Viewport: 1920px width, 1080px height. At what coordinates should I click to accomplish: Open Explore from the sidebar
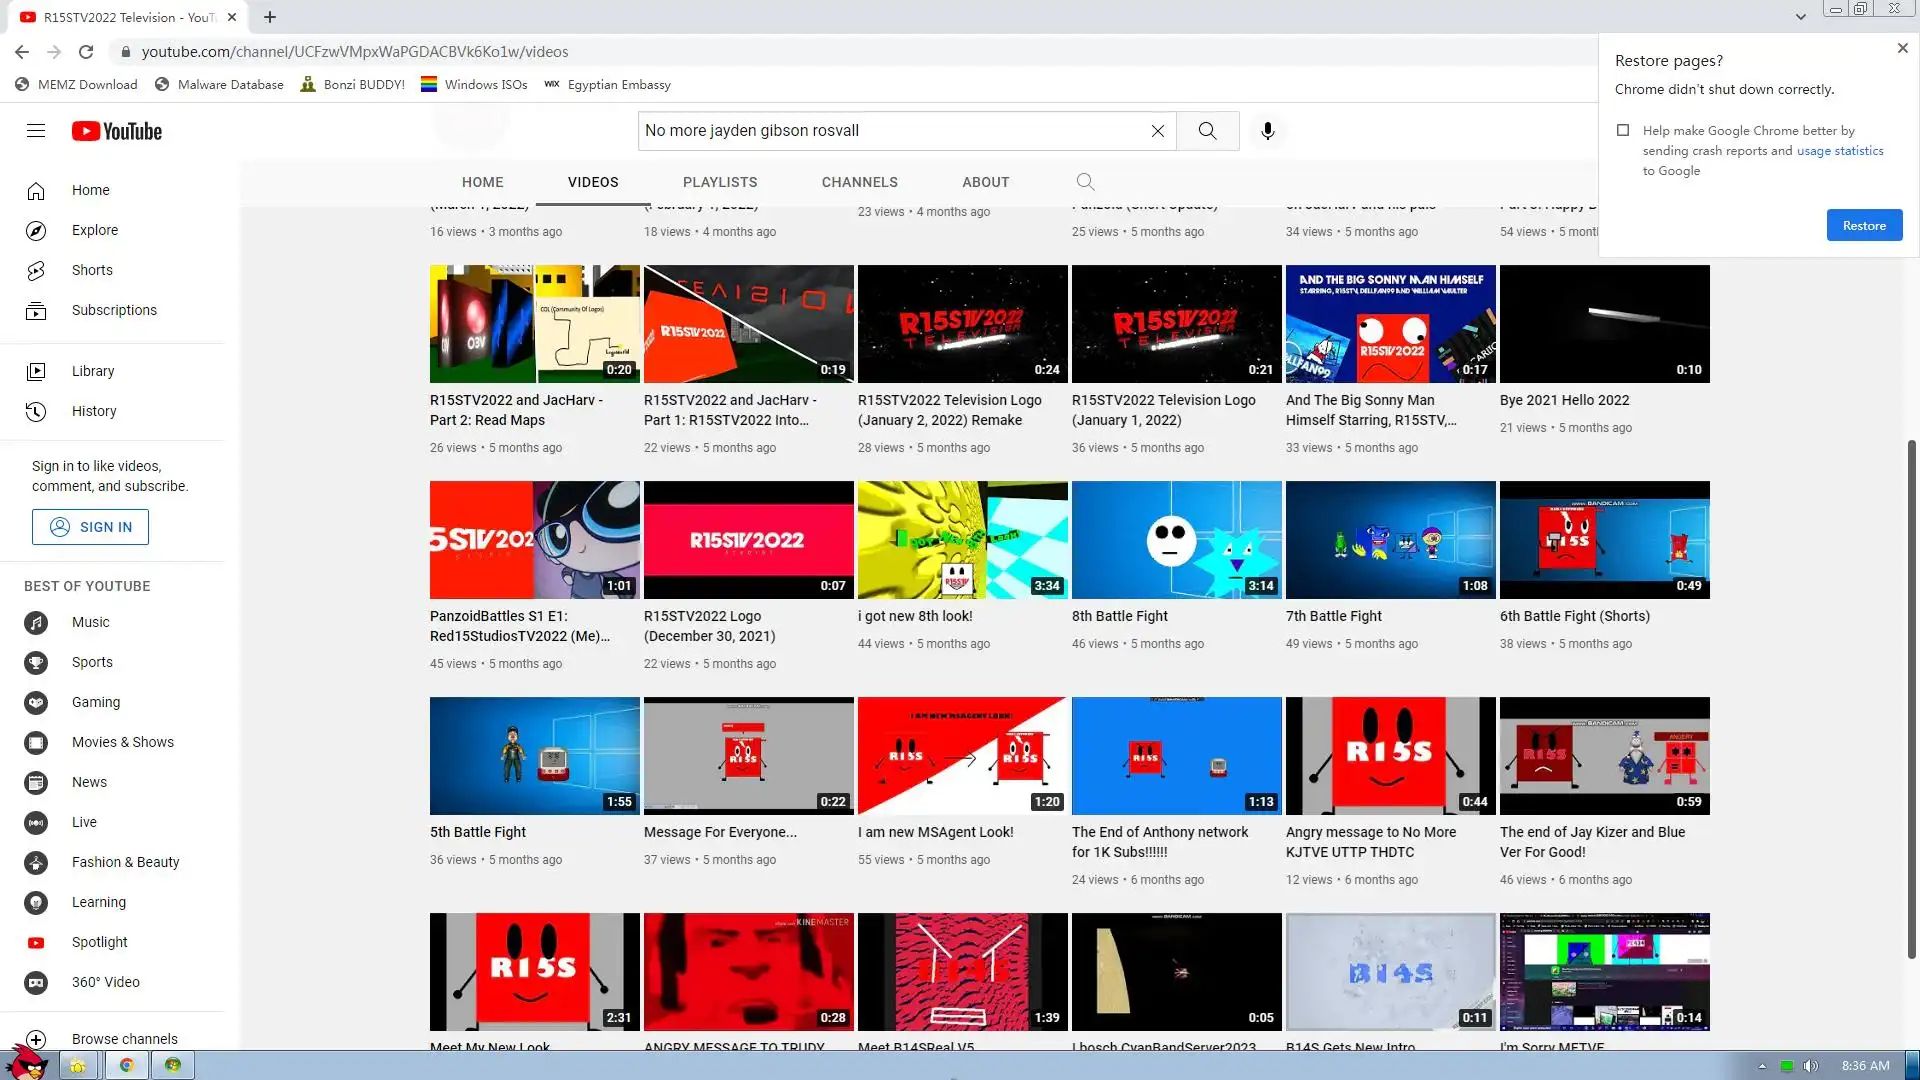click(x=94, y=230)
